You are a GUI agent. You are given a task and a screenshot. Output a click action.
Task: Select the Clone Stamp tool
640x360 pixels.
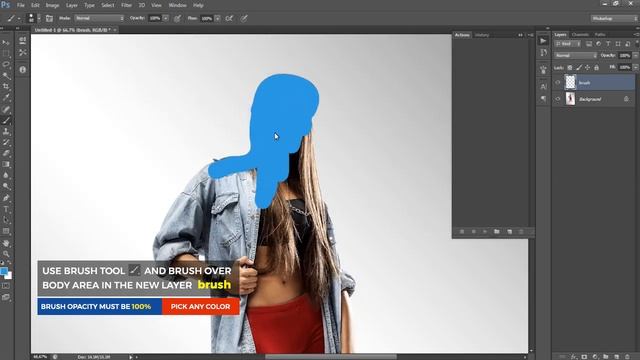[x=6, y=131]
